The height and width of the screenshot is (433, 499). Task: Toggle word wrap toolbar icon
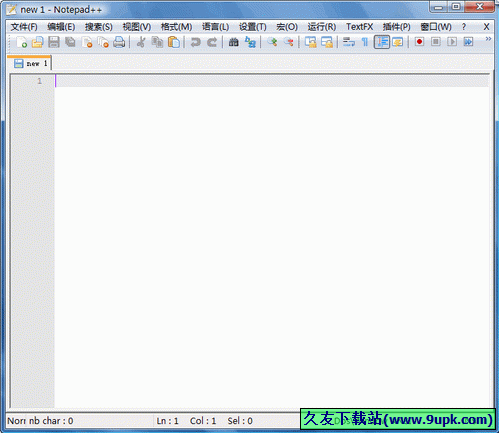pos(349,42)
